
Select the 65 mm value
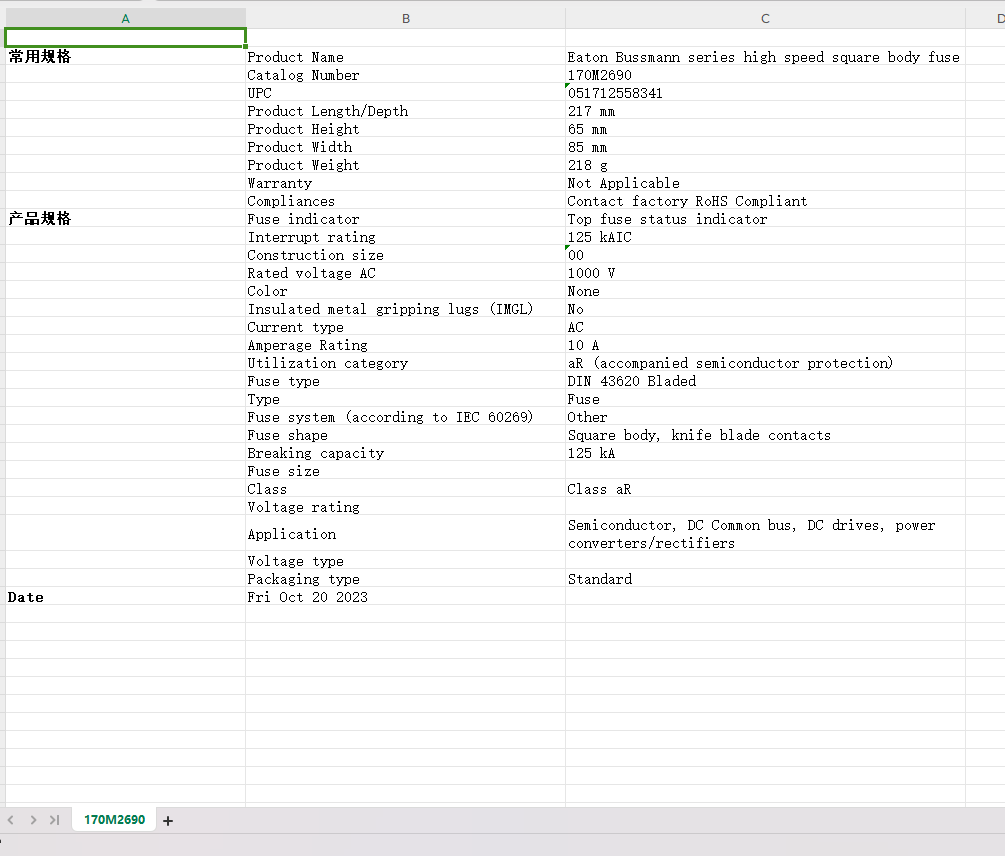[765, 129]
